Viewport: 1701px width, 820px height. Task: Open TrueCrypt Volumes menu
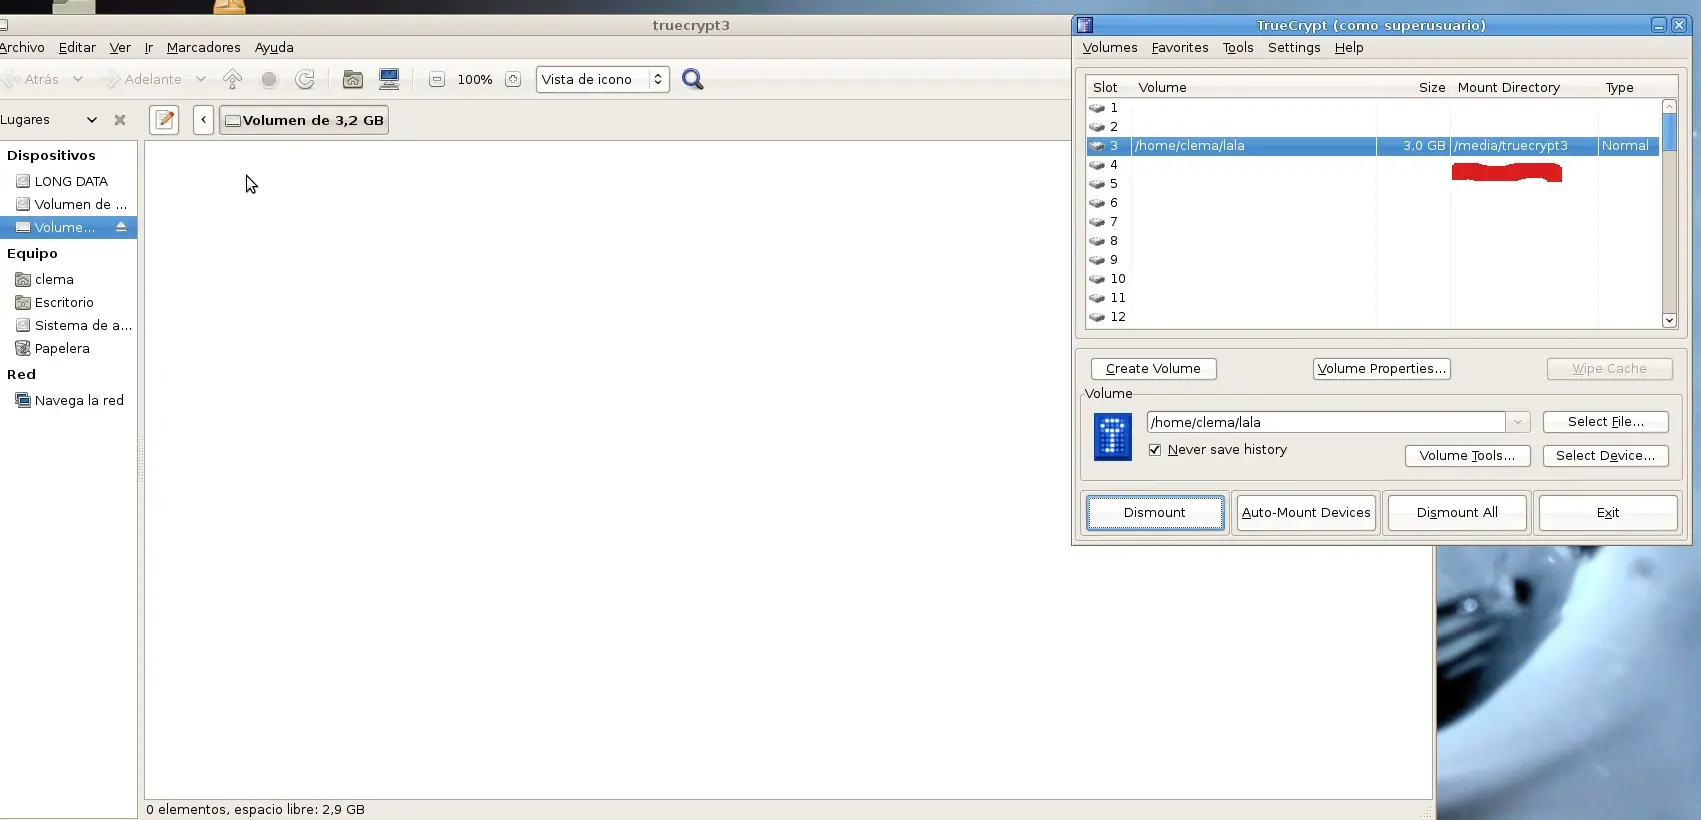click(1110, 47)
